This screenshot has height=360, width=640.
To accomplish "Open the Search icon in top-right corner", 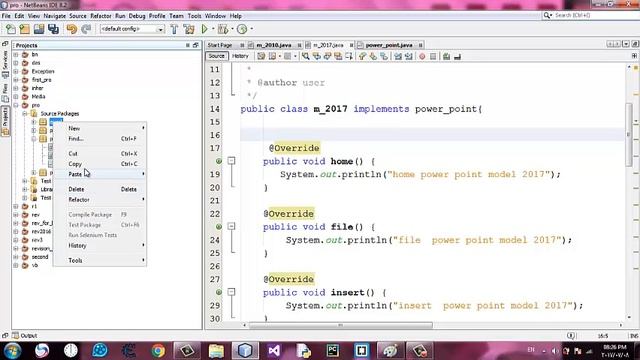I will click(547, 15).
